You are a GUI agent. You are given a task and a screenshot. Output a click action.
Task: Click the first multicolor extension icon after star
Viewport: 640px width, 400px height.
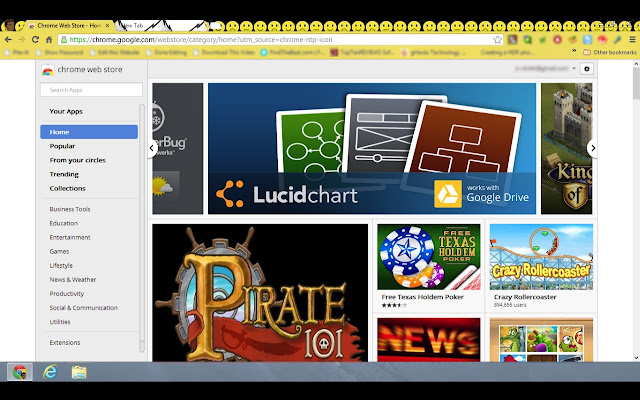coord(513,40)
